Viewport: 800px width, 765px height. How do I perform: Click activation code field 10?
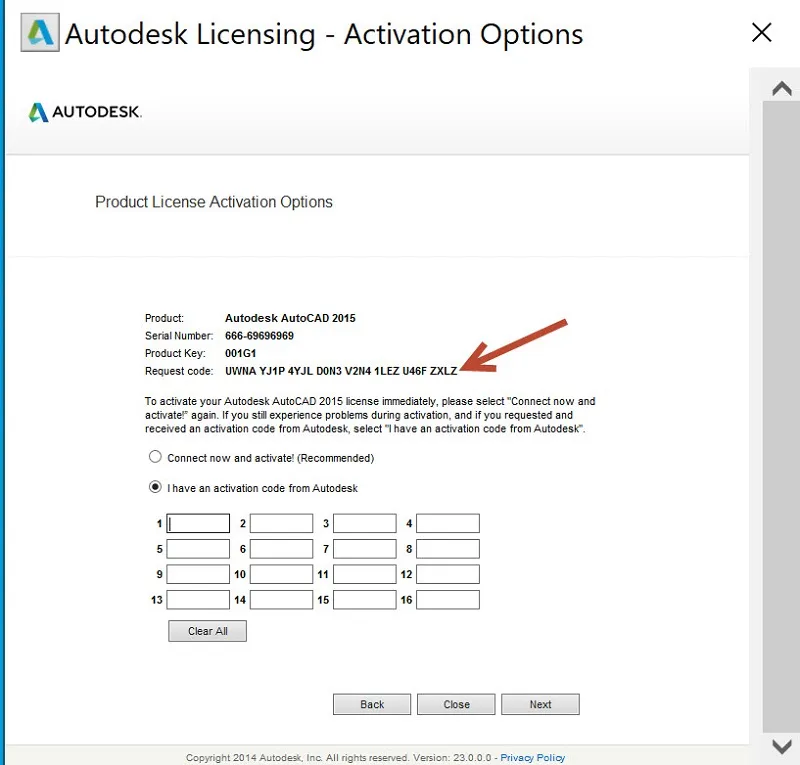(280, 573)
